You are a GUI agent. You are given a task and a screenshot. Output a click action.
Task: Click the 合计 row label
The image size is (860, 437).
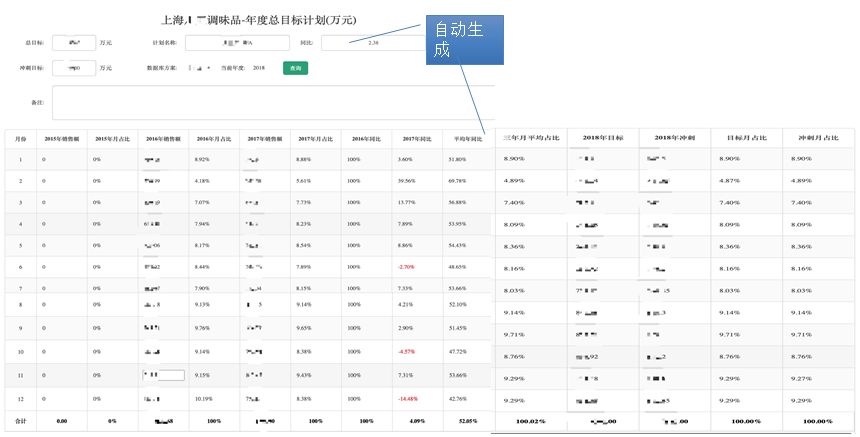point(21,421)
